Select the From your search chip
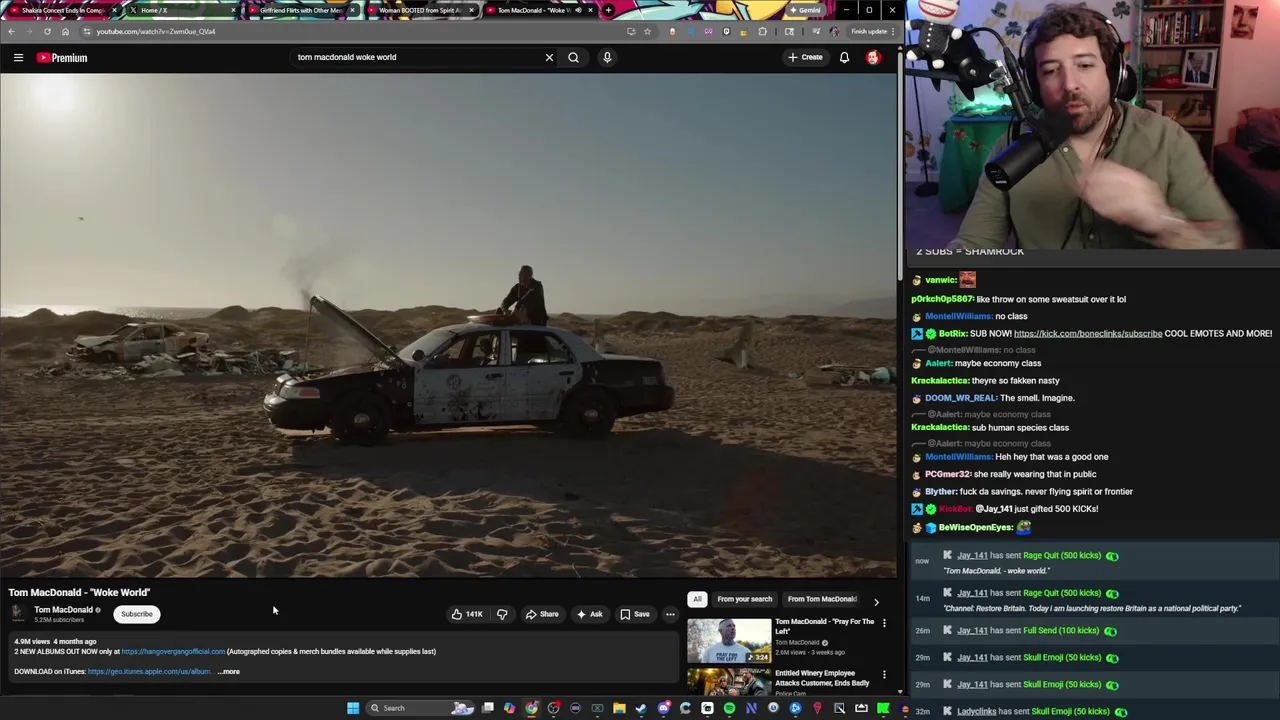Screen dimensions: 1280x720 coord(745,599)
